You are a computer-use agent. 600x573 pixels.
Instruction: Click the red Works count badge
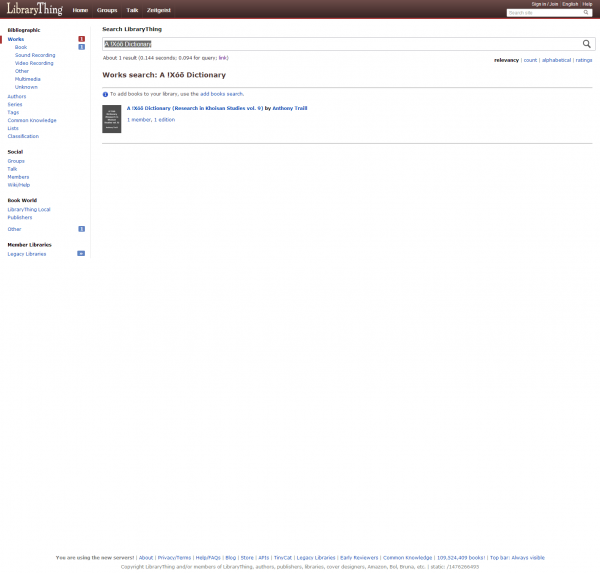coord(82,39)
